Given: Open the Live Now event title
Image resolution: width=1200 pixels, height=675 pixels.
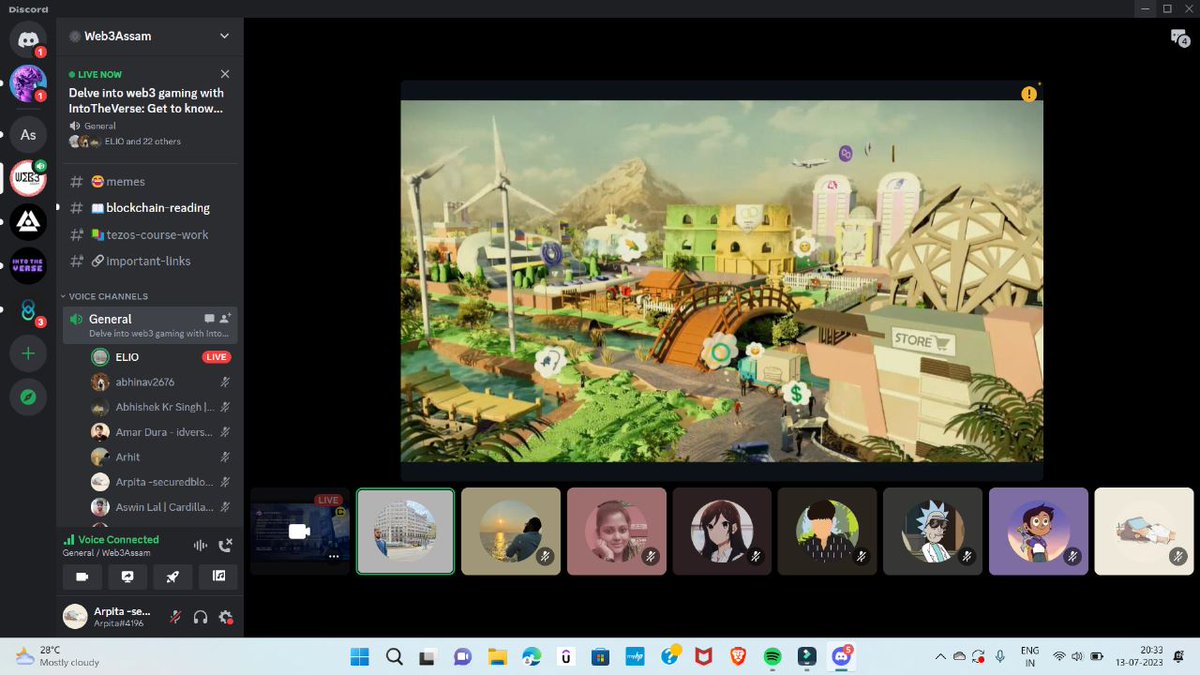Looking at the screenshot, I should (x=146, y=100).
